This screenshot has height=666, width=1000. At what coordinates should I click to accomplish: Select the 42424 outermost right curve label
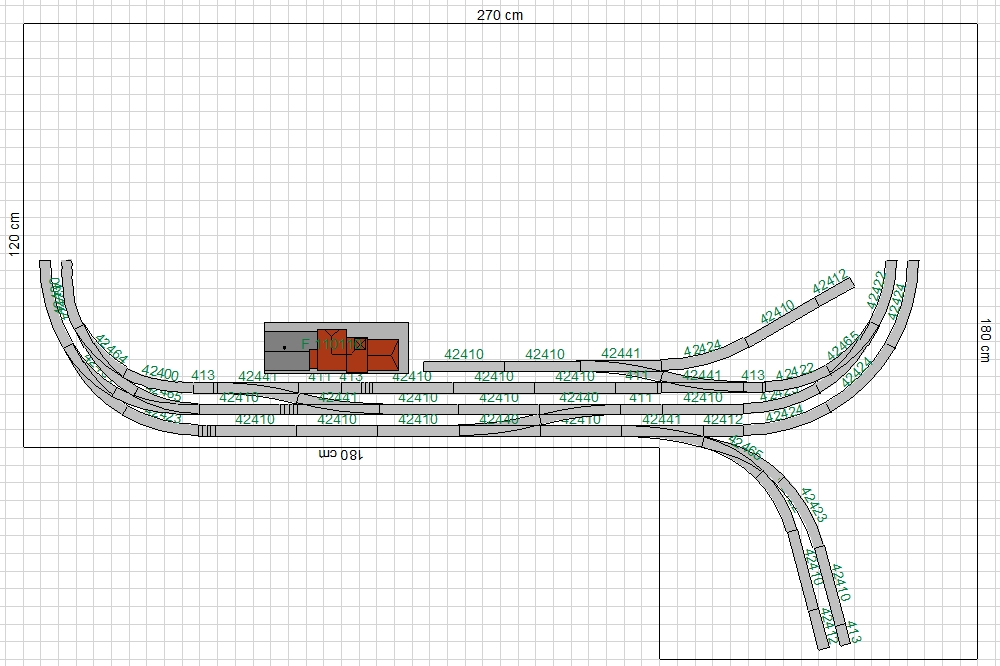pos(896,302)
